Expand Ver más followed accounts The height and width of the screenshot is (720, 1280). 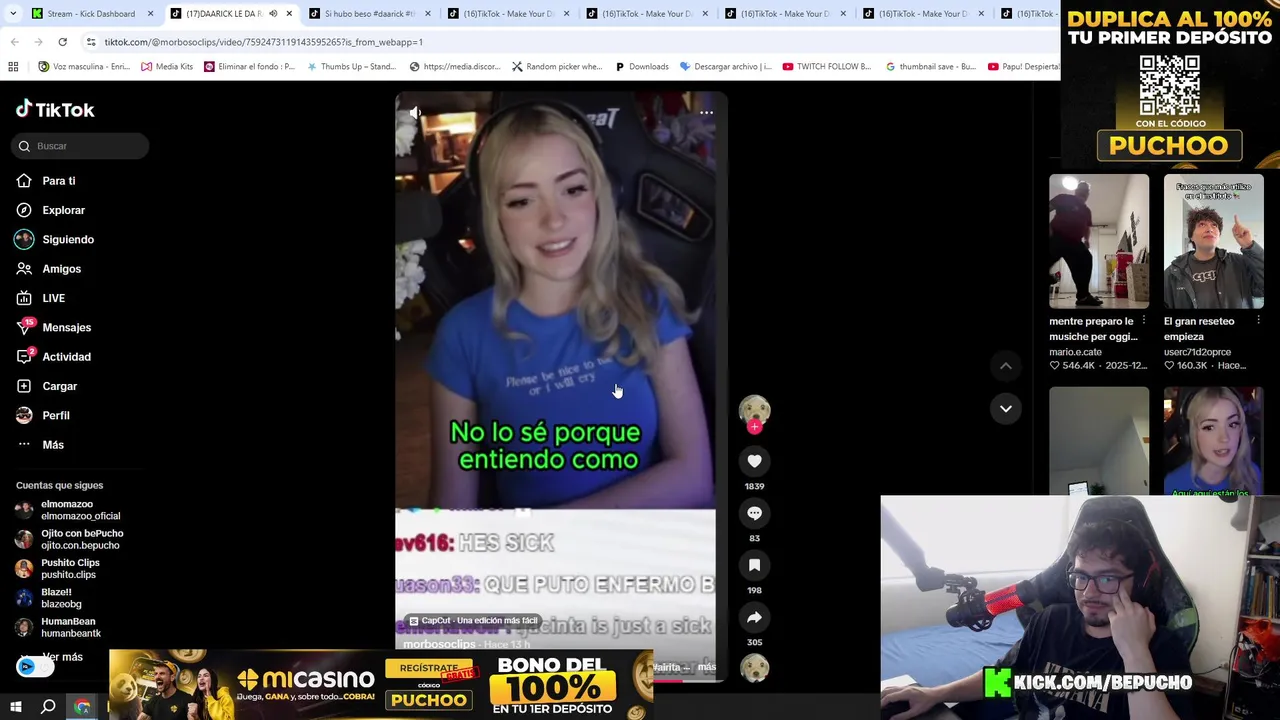(x=63, y=657)
